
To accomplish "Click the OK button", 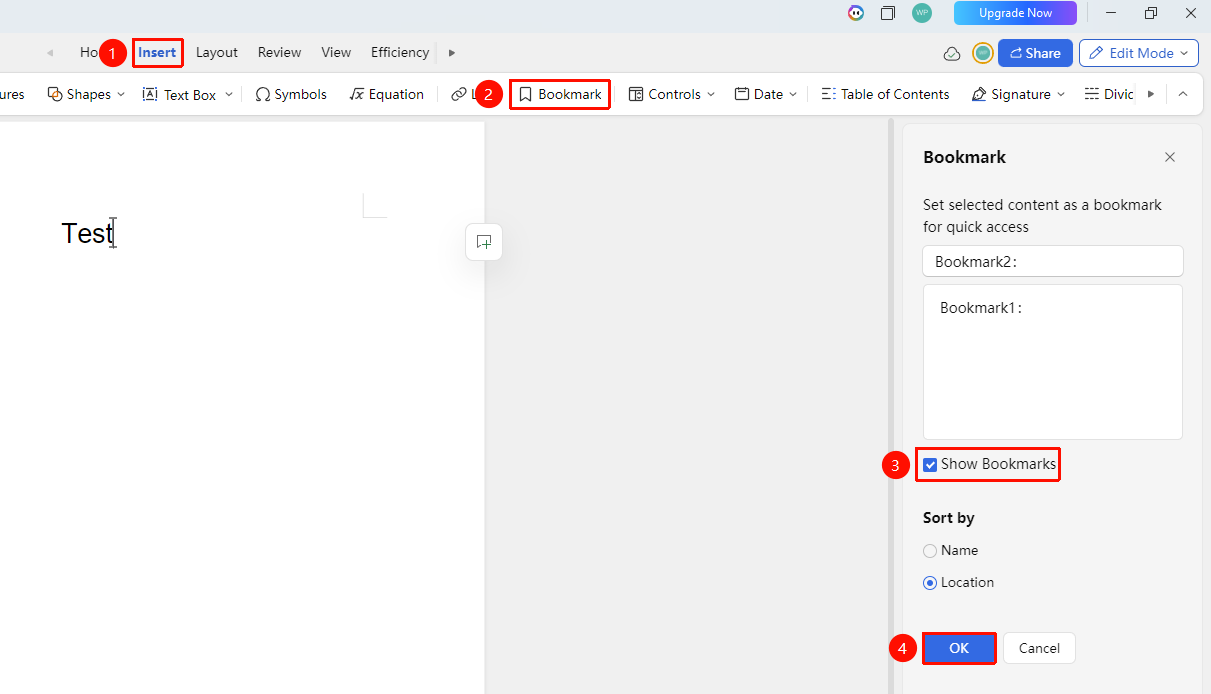I will click(959, 648).
